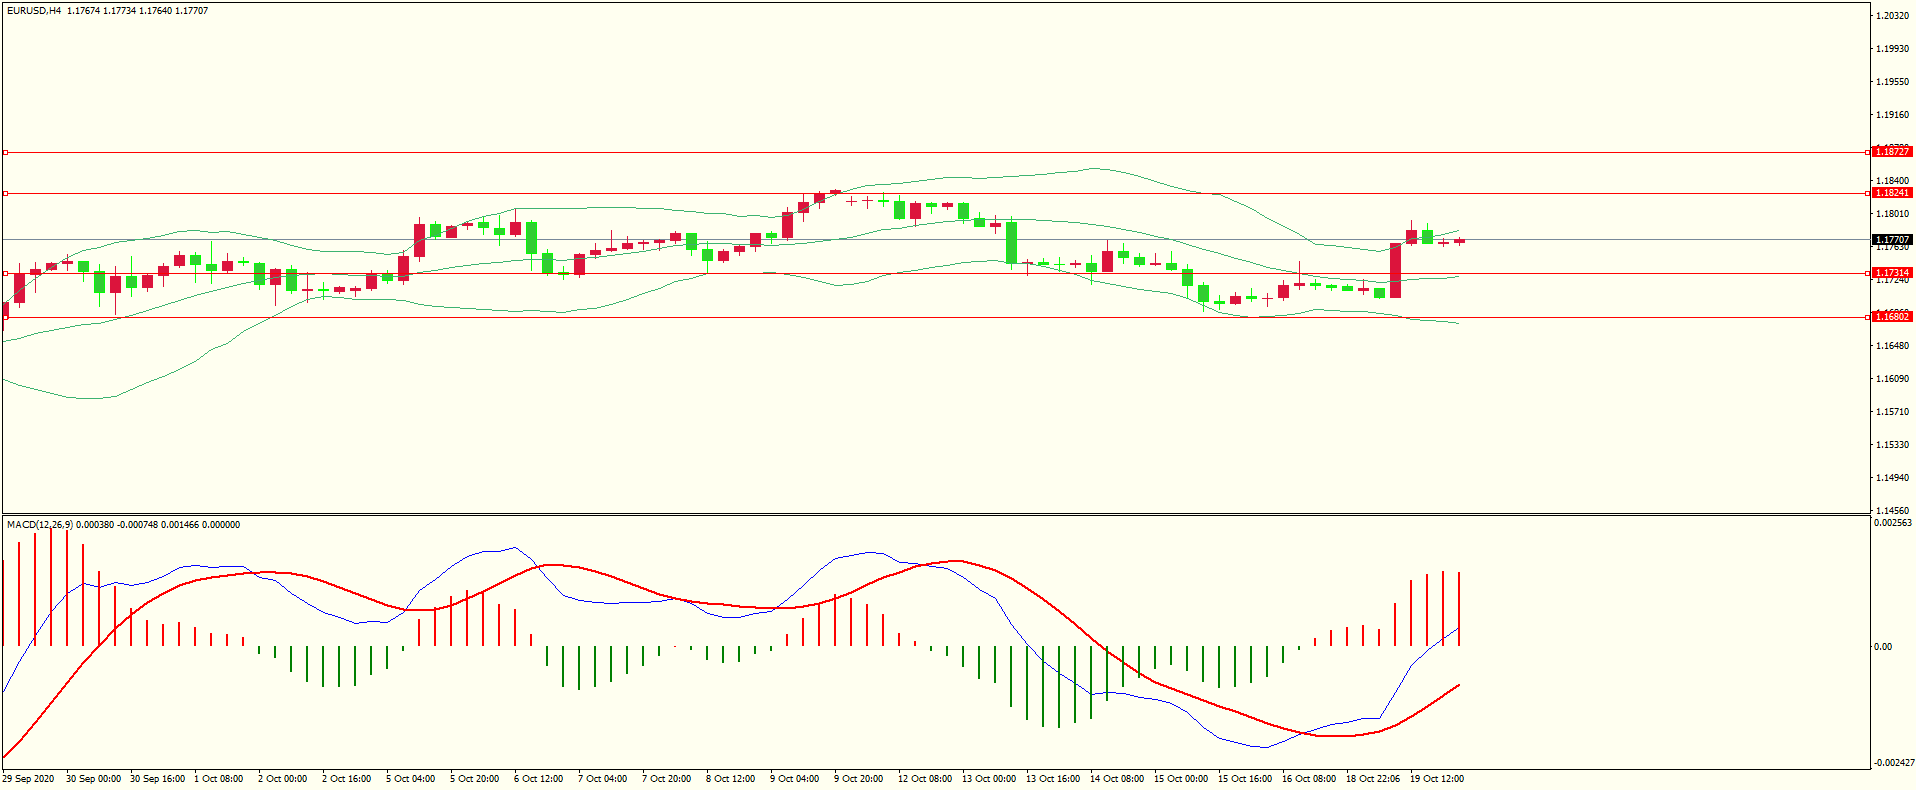Screen dimensions: 1916x790
Task: Click the EURUSD,H4 chart title label
Action: (x=34, y=11)
